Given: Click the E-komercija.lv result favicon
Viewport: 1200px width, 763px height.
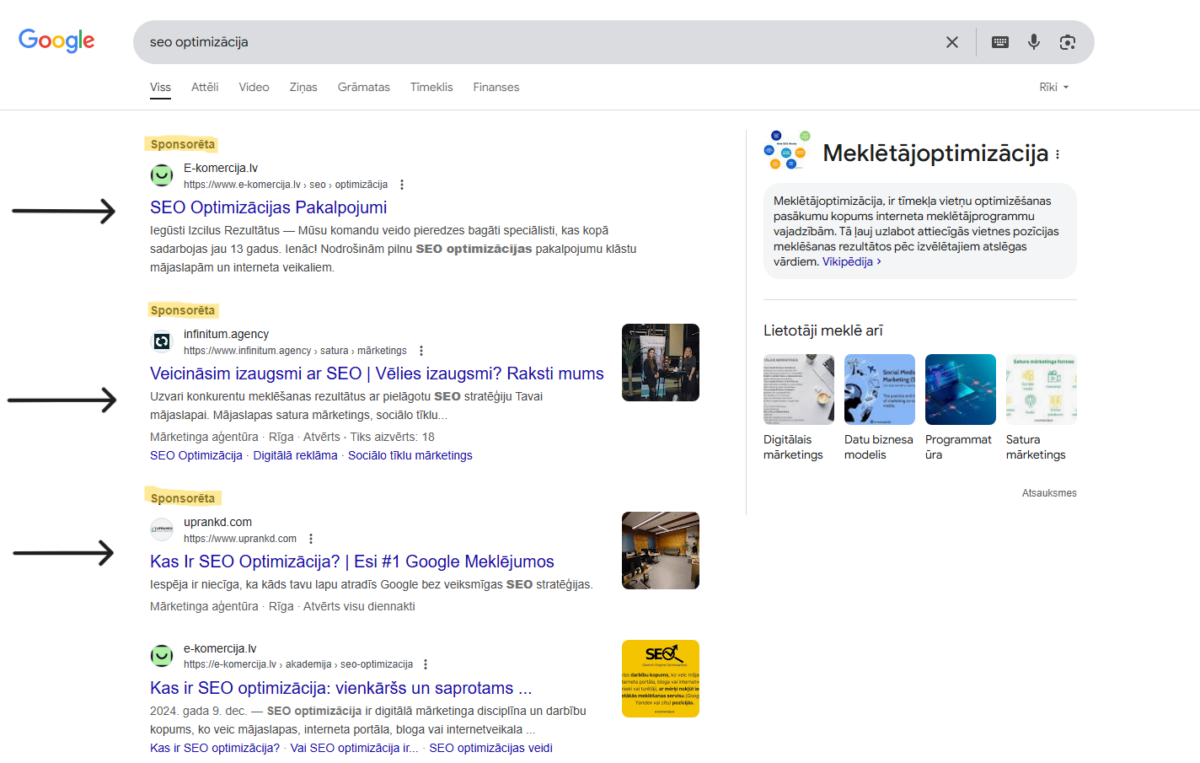Looking at the screenshot, I should (161, 175).
